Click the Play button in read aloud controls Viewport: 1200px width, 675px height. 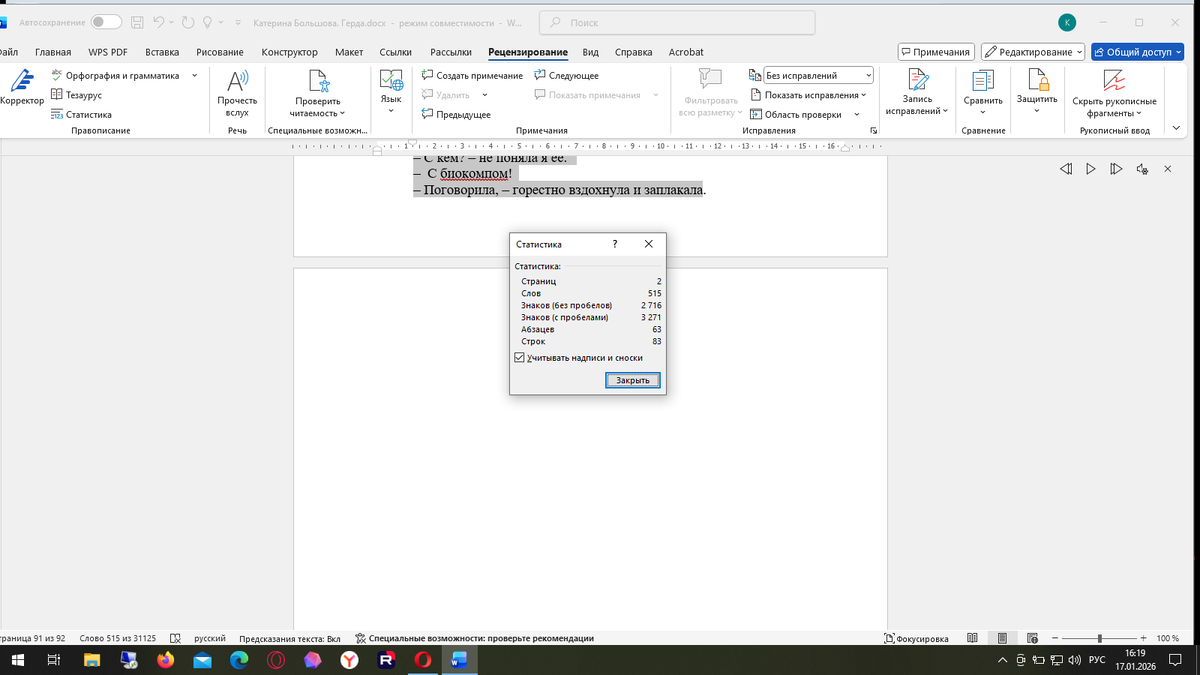[x=1091, y=170]
